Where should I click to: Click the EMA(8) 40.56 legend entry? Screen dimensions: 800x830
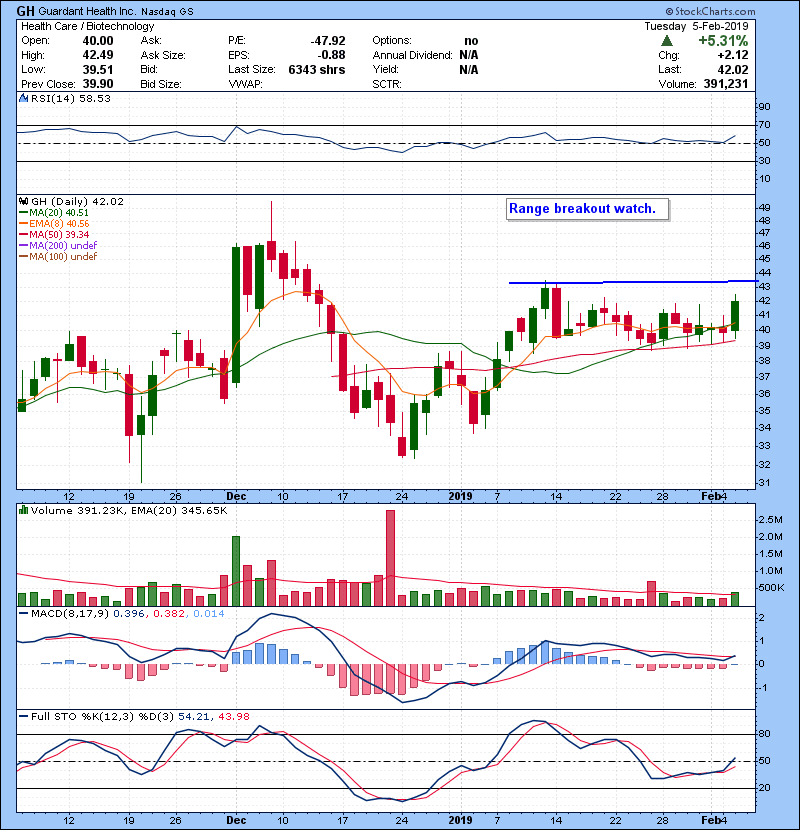(54, 223)
